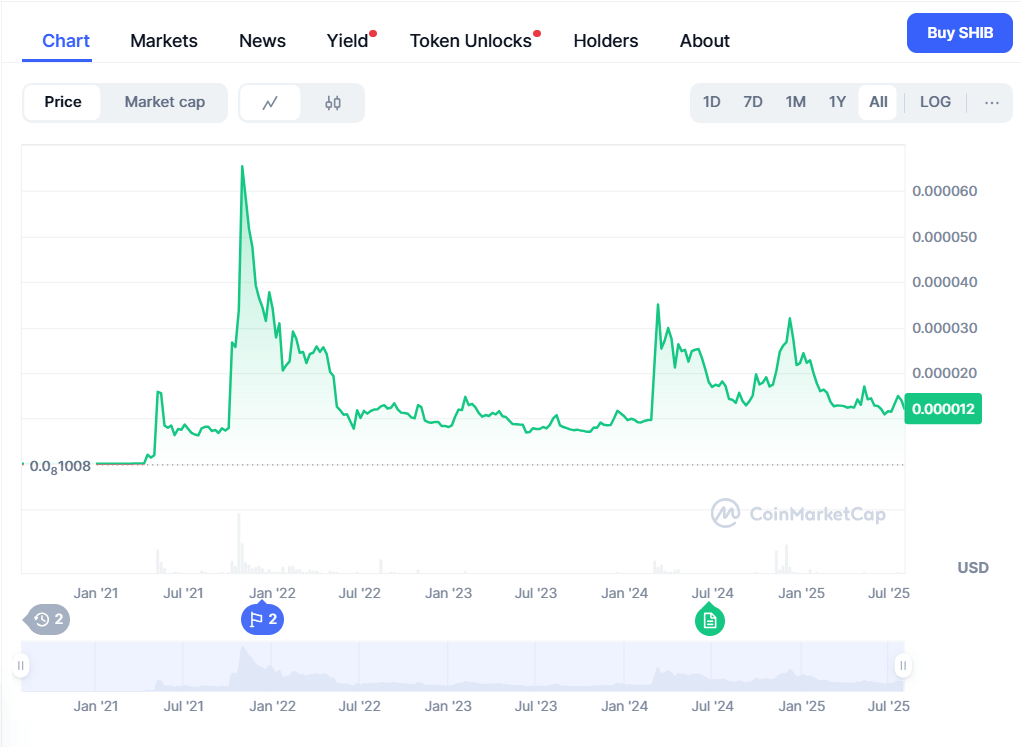
Task: Set time range to 1D
Action: (x=712, y=102)
